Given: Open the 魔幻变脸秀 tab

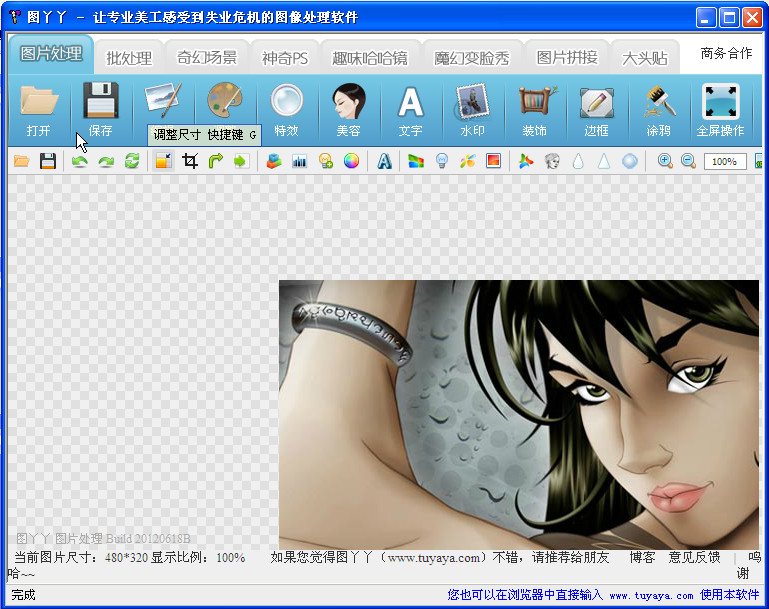Looking at the screenshot, I should 472,58.
